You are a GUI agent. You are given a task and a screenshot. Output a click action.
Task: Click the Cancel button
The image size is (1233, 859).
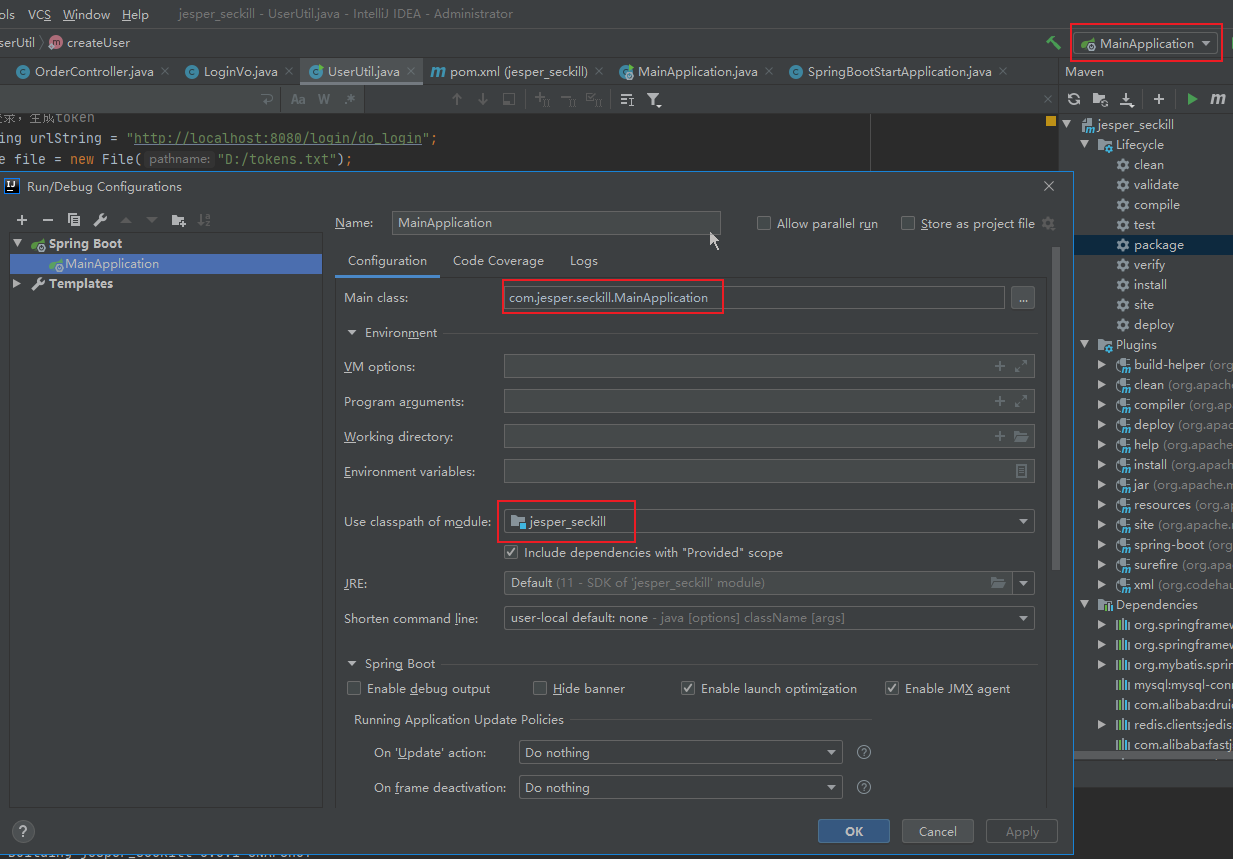click(x=937, y=831)
